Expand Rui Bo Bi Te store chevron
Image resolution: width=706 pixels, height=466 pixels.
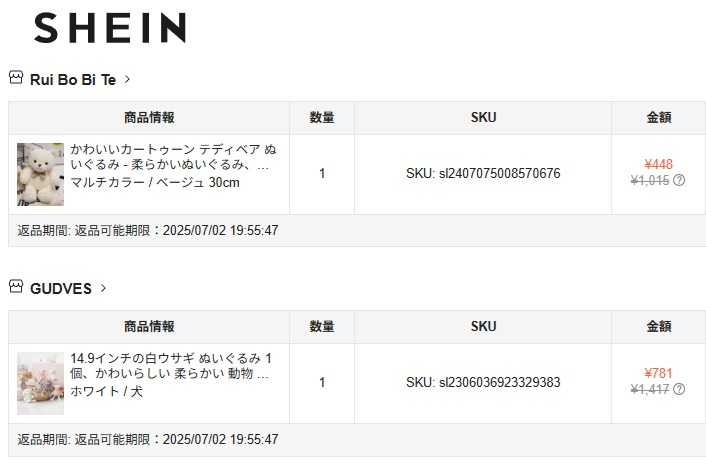[x=128, y=79]
